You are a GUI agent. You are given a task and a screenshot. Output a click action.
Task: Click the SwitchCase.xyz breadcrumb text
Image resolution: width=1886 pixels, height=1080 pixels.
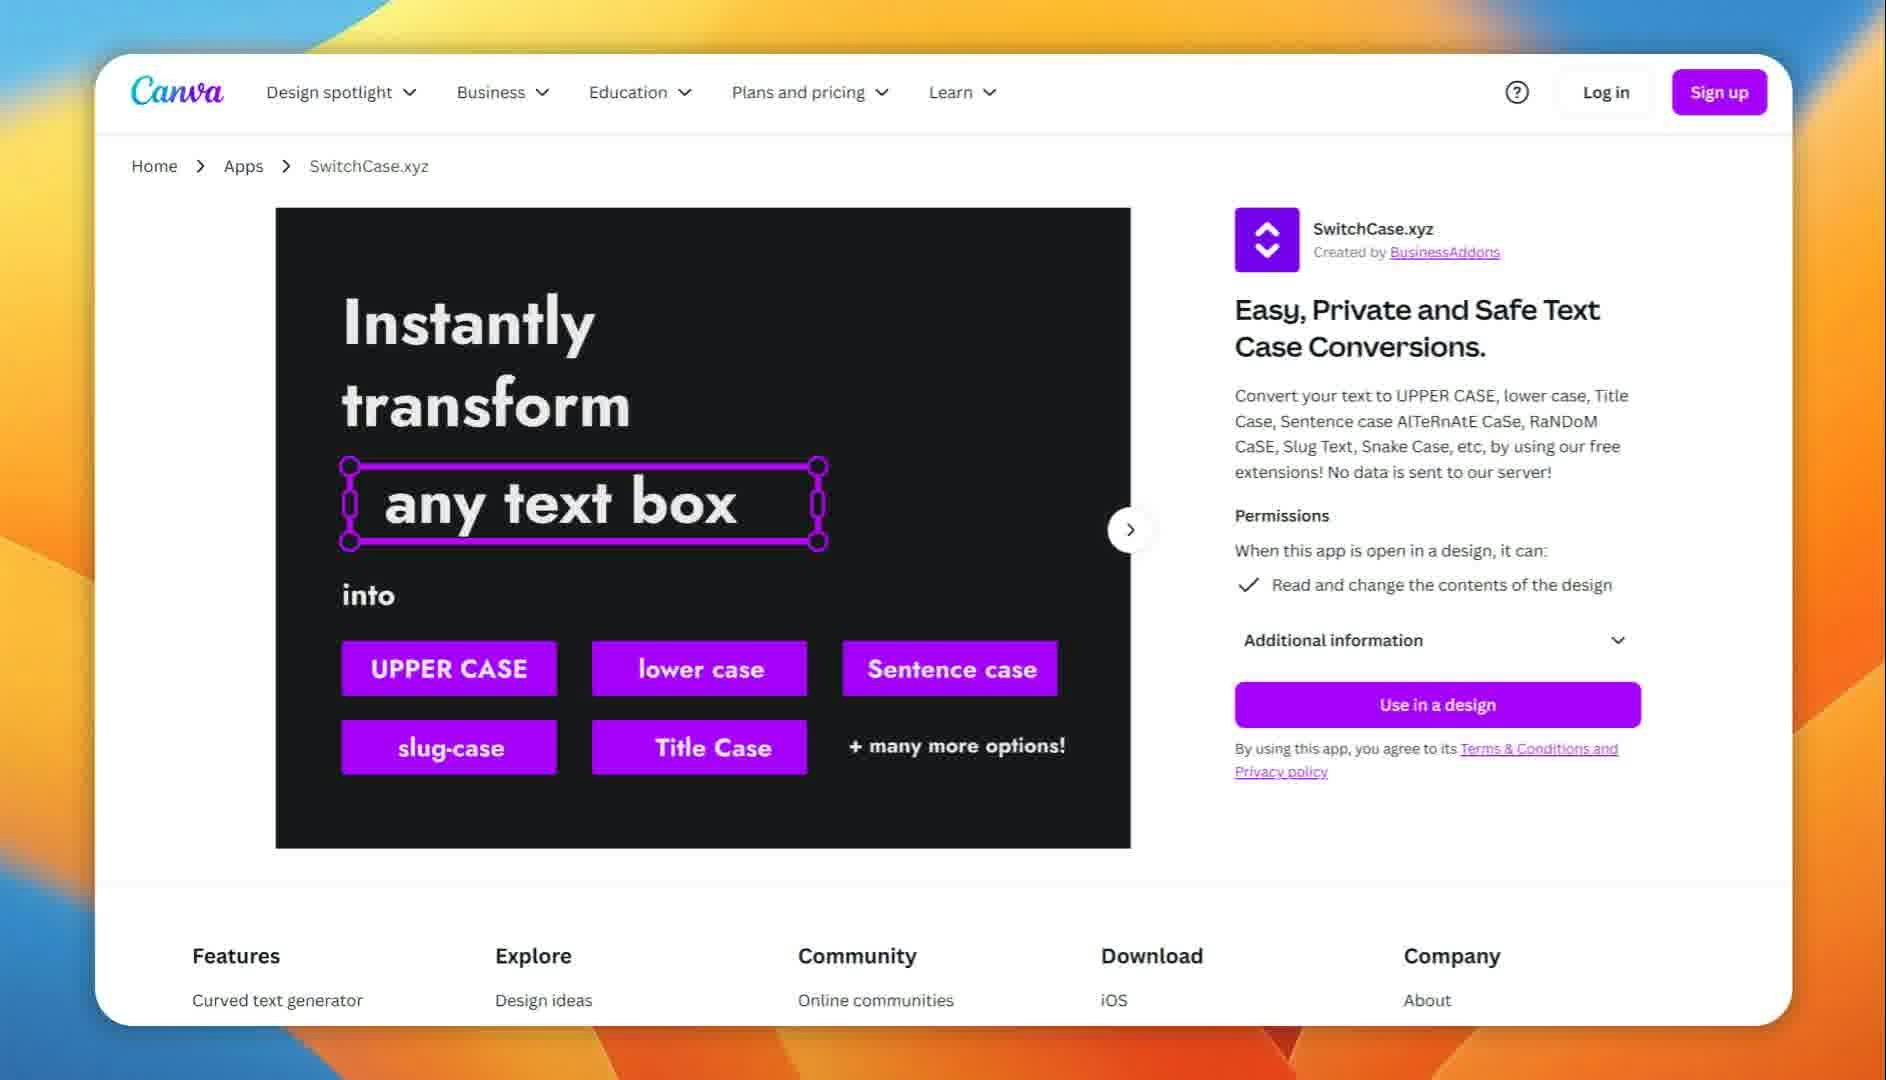[369, 166]
